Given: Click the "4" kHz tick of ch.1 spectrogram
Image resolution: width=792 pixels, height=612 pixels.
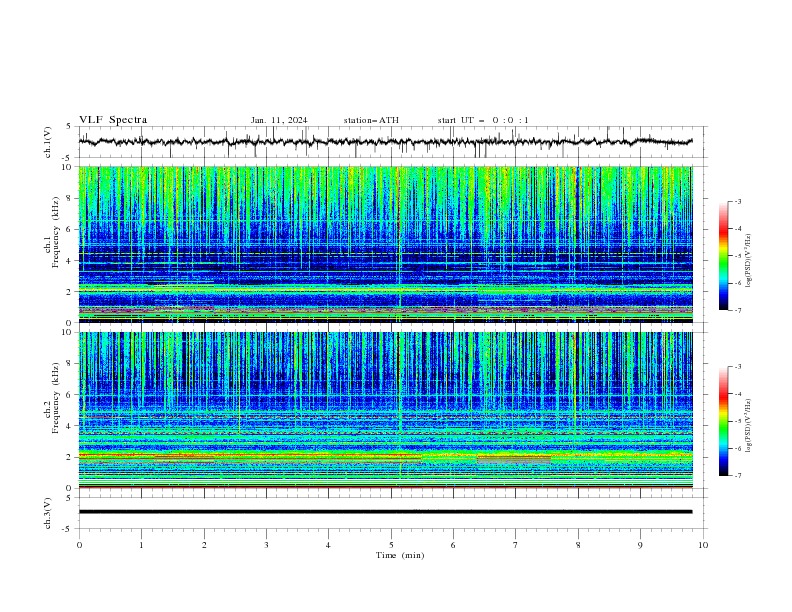Looking at the screenshot, I should click(70, 261).
